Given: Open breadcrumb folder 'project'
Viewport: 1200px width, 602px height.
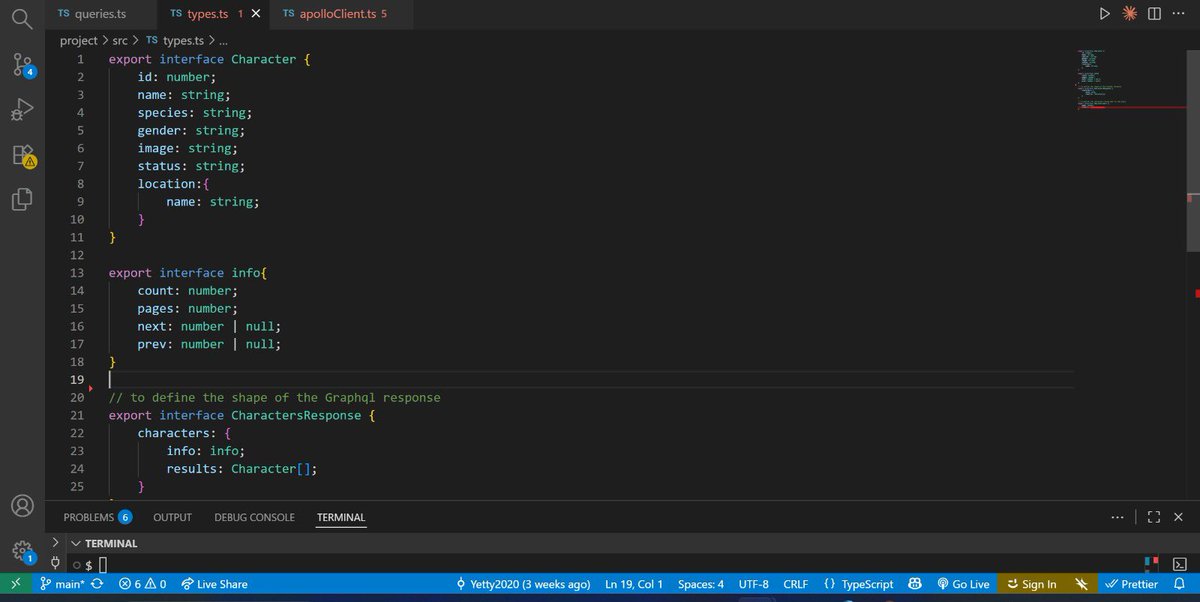Looking at the screenshot, I should pos(79,40).
